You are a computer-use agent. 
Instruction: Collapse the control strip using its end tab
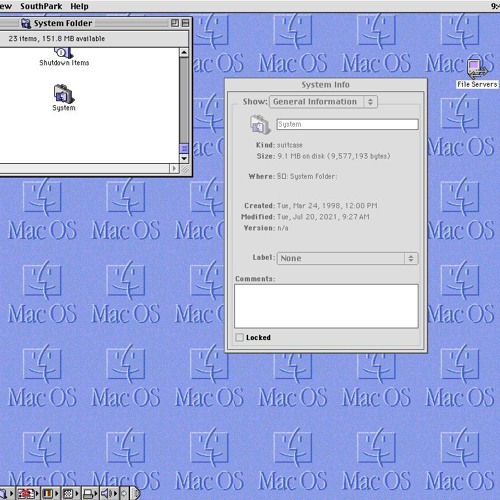[135, 493]
